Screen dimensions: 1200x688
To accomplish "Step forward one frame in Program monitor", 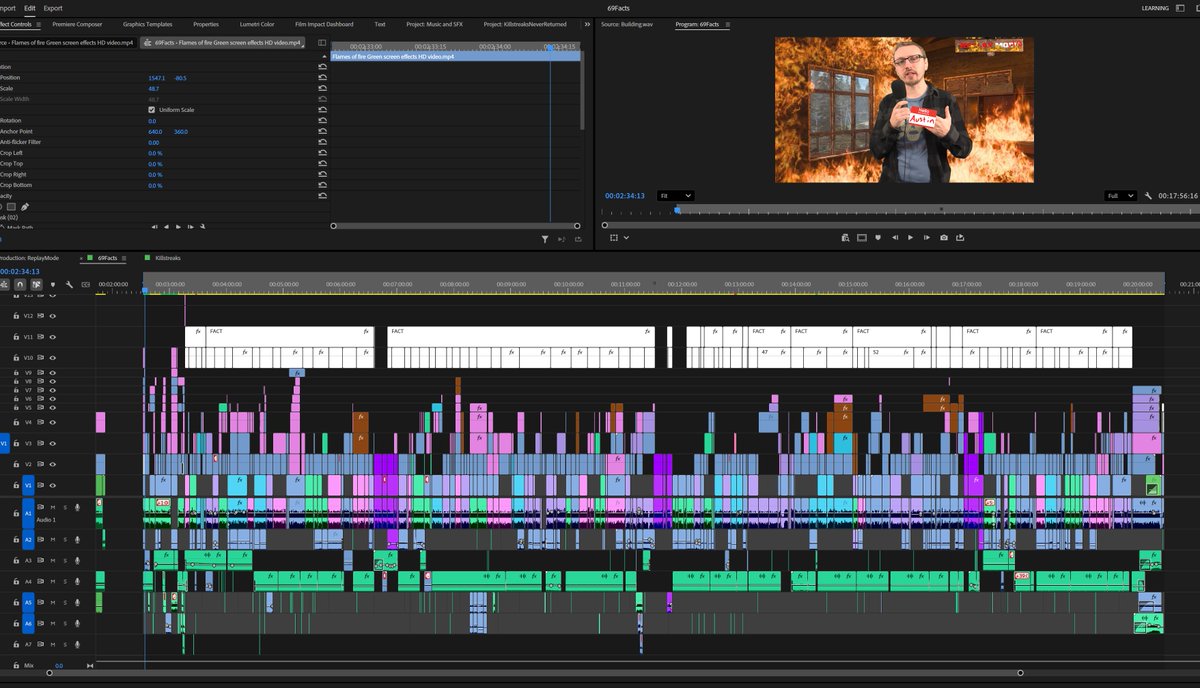I will click(927, 237).
